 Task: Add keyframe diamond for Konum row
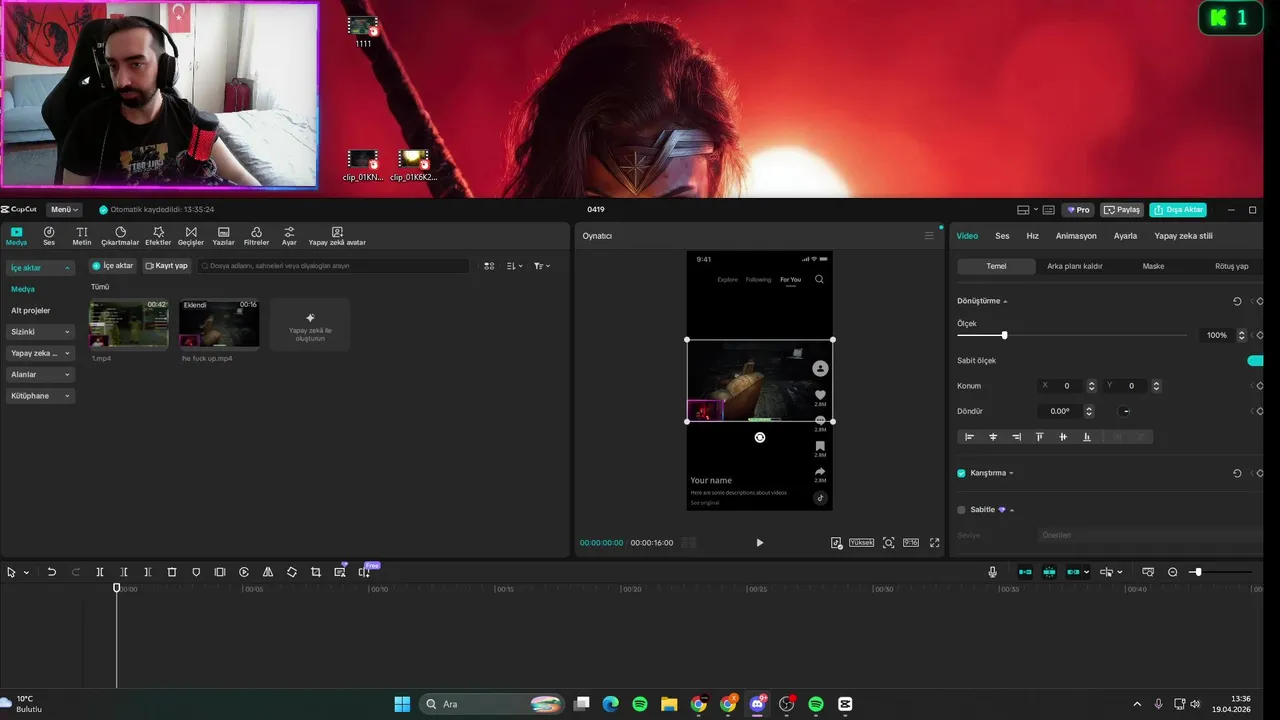(x=1259, y=386)
